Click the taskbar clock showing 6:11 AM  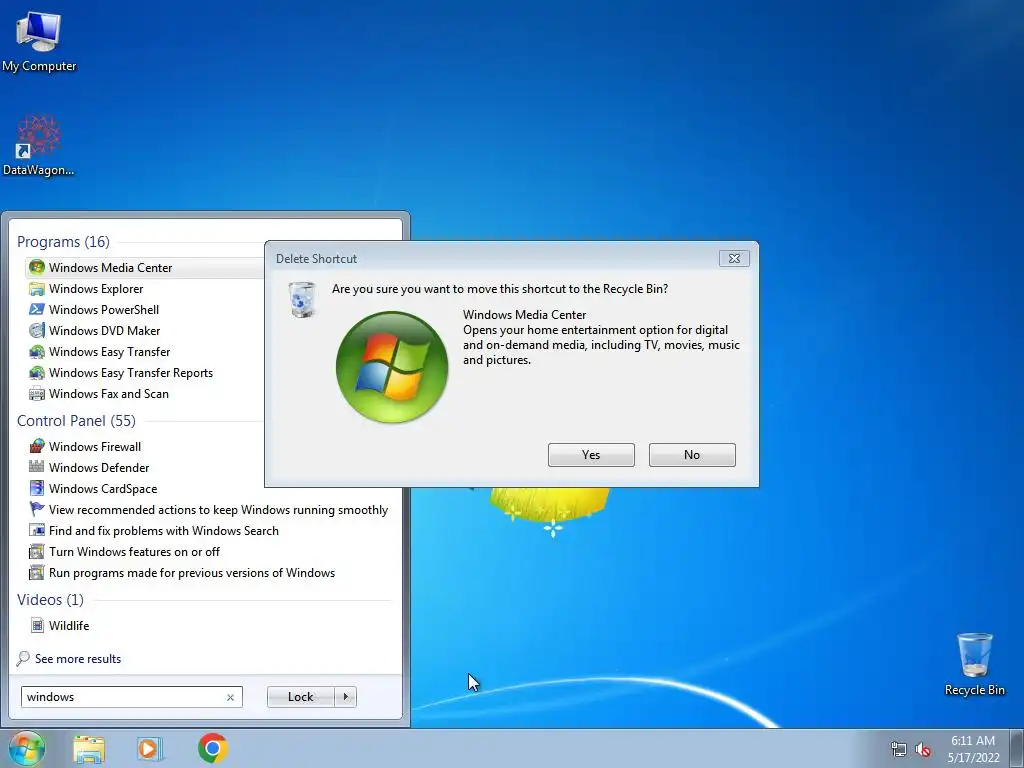(x=973, y=748)
